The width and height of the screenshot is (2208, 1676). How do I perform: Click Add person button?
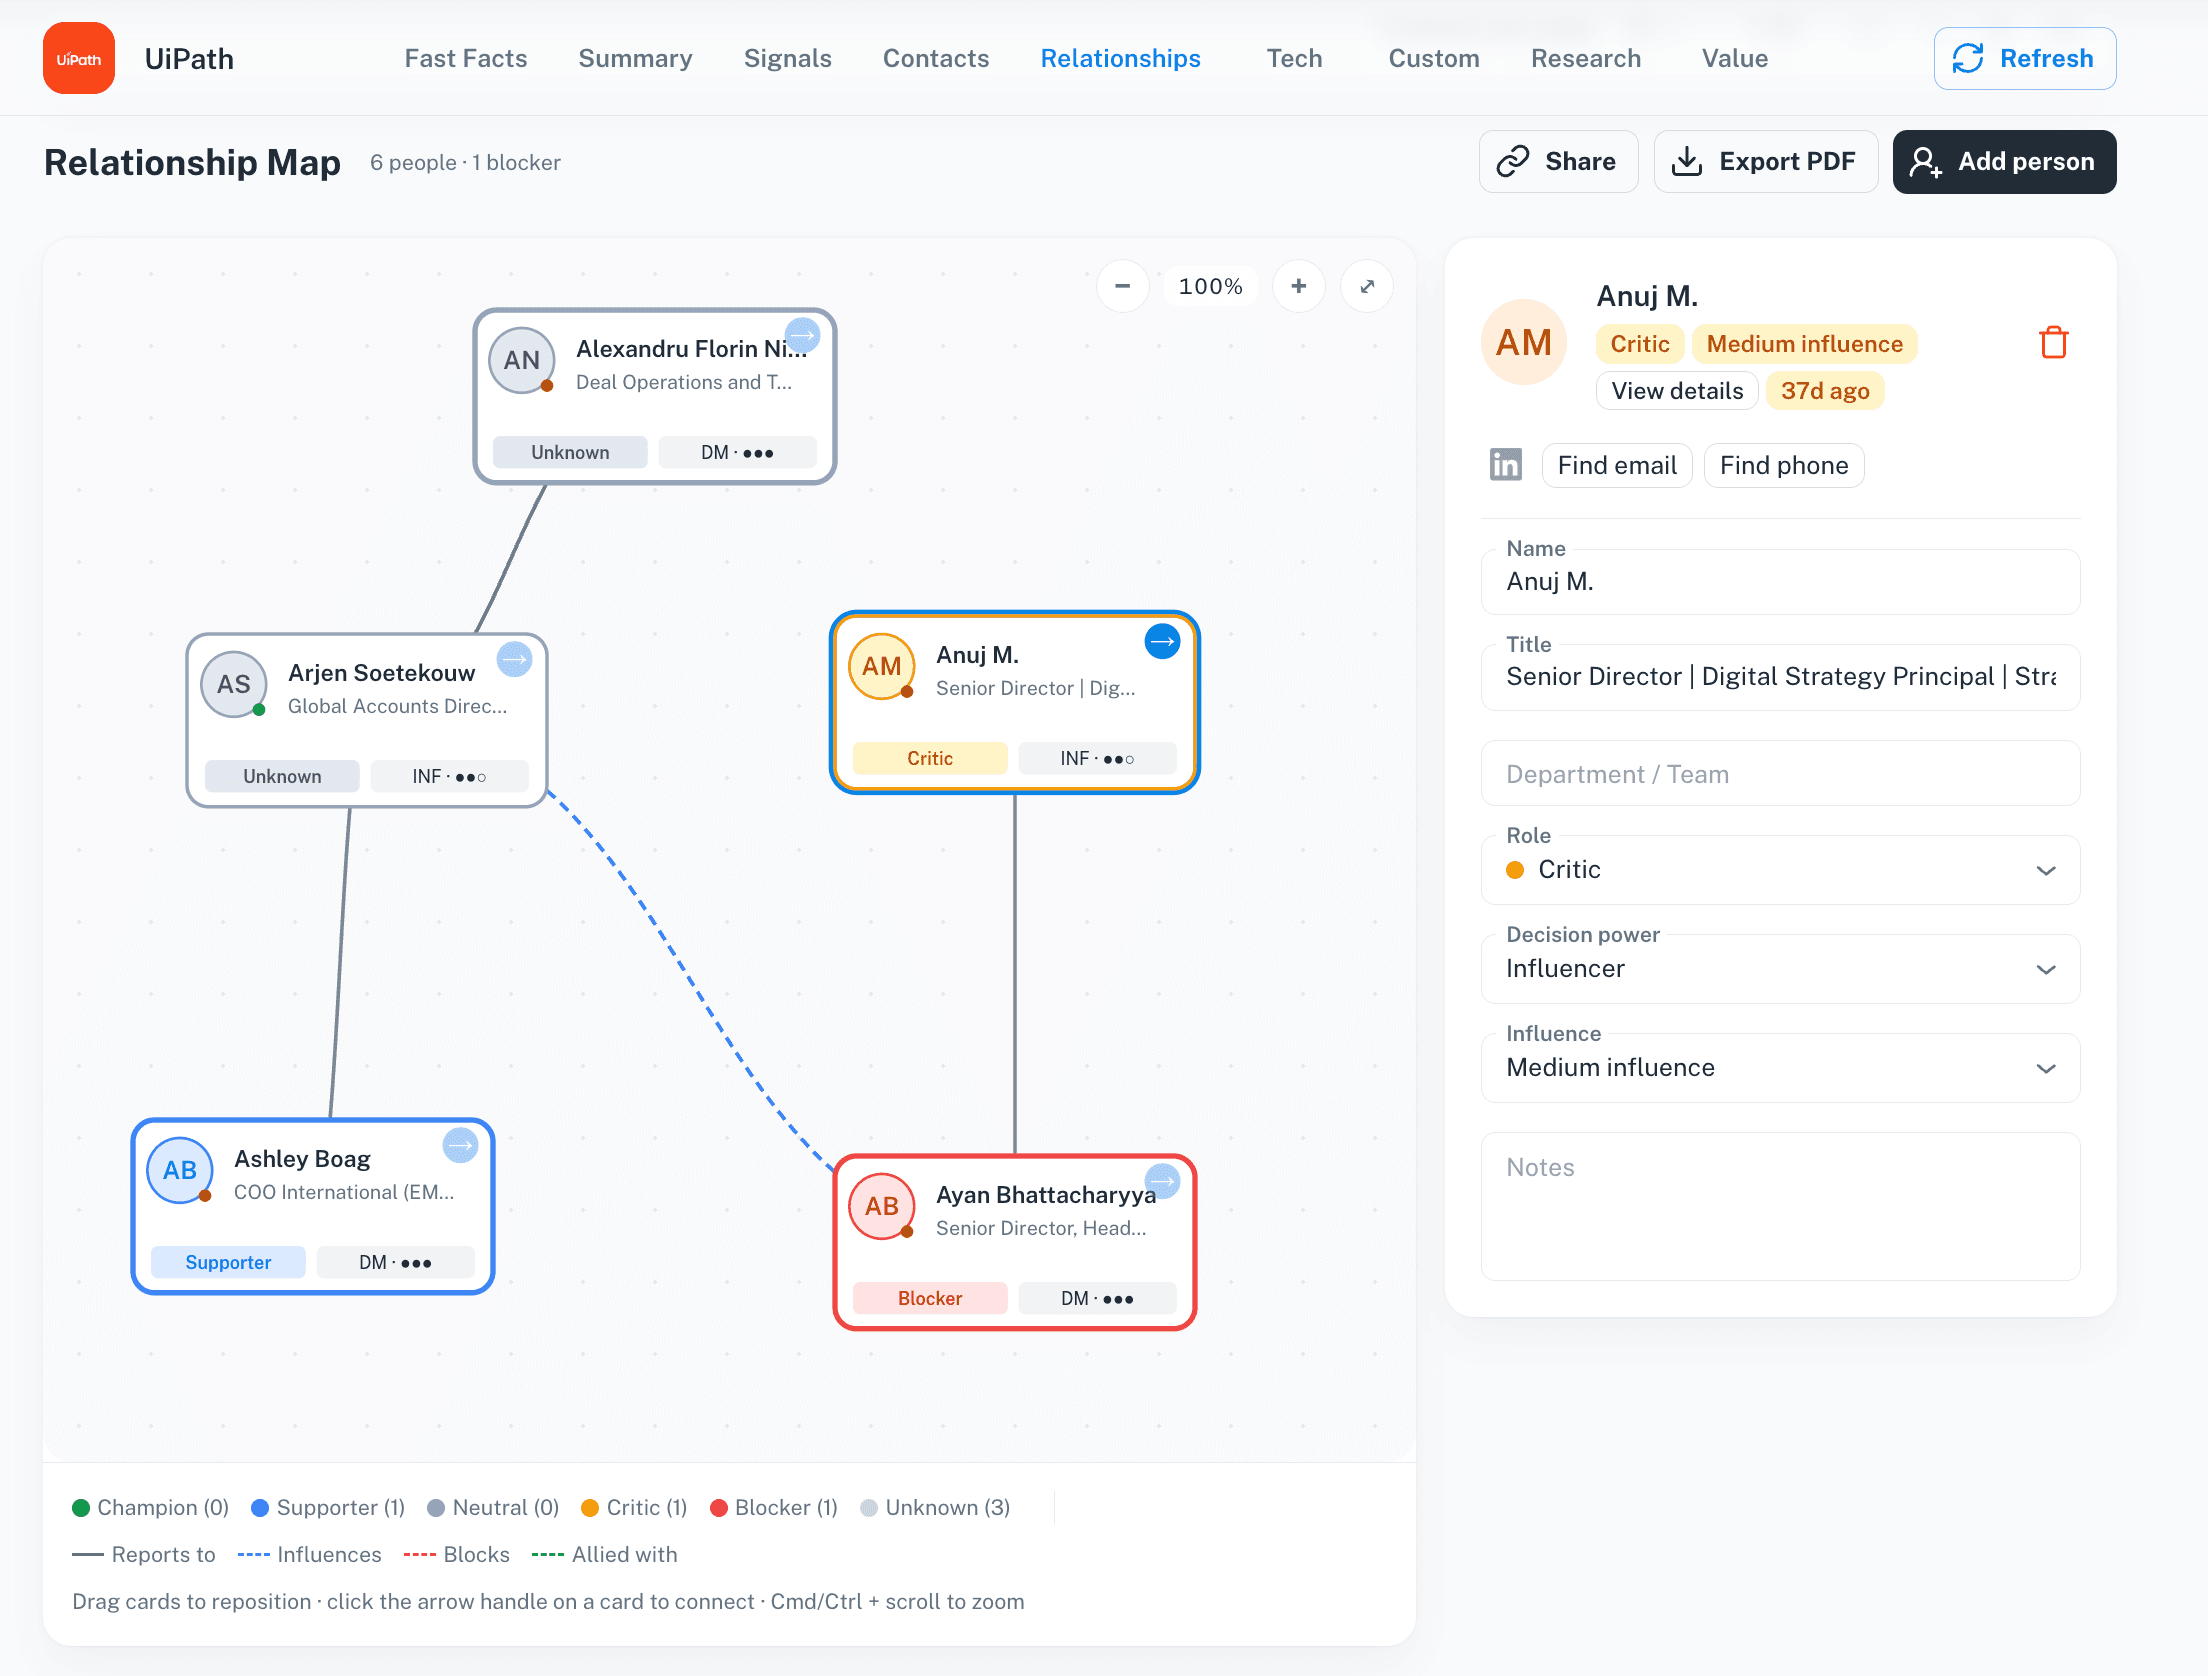pyautogui.click(x=2004, y=161)
